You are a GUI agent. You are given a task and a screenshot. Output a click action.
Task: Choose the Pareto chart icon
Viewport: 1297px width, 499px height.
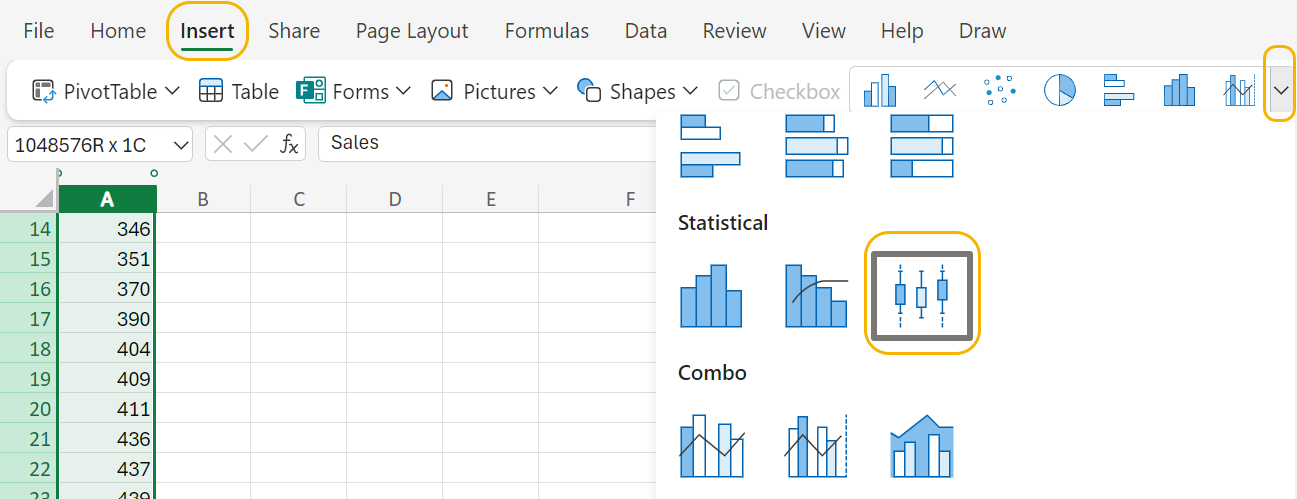tap(816, 295)
